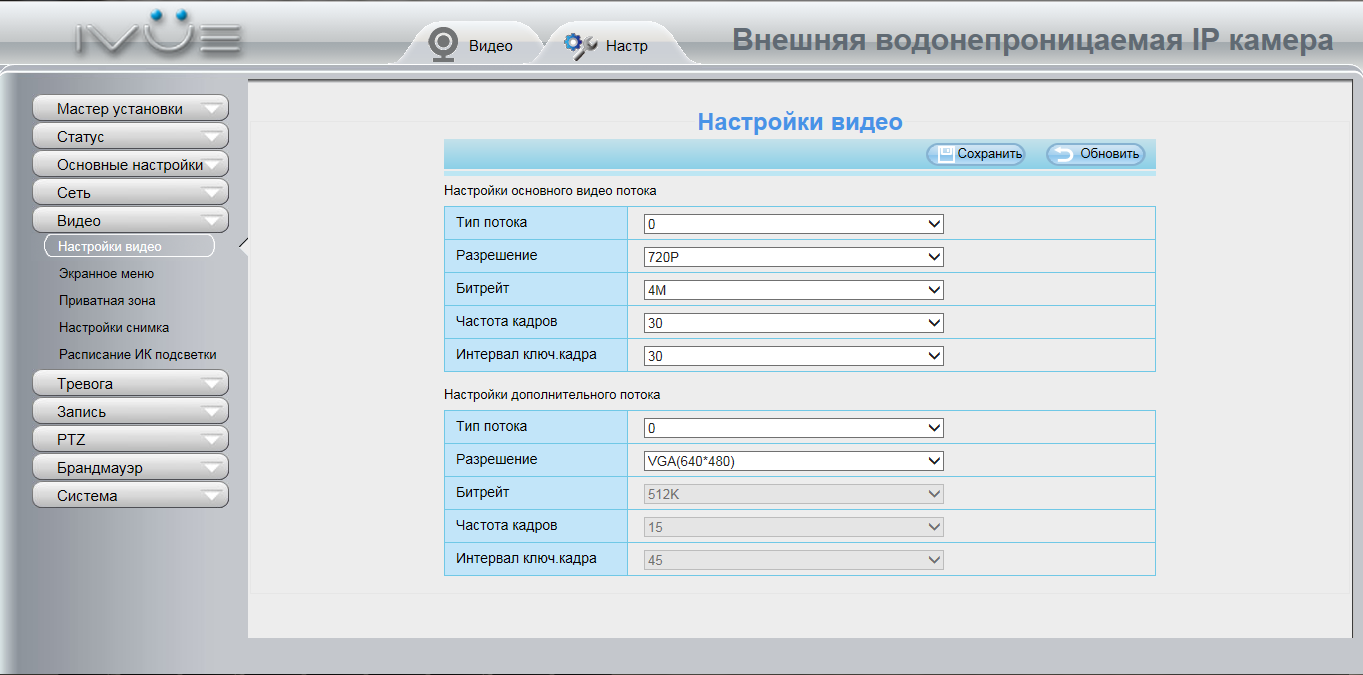Open Экранное меню submenu item

106,273
